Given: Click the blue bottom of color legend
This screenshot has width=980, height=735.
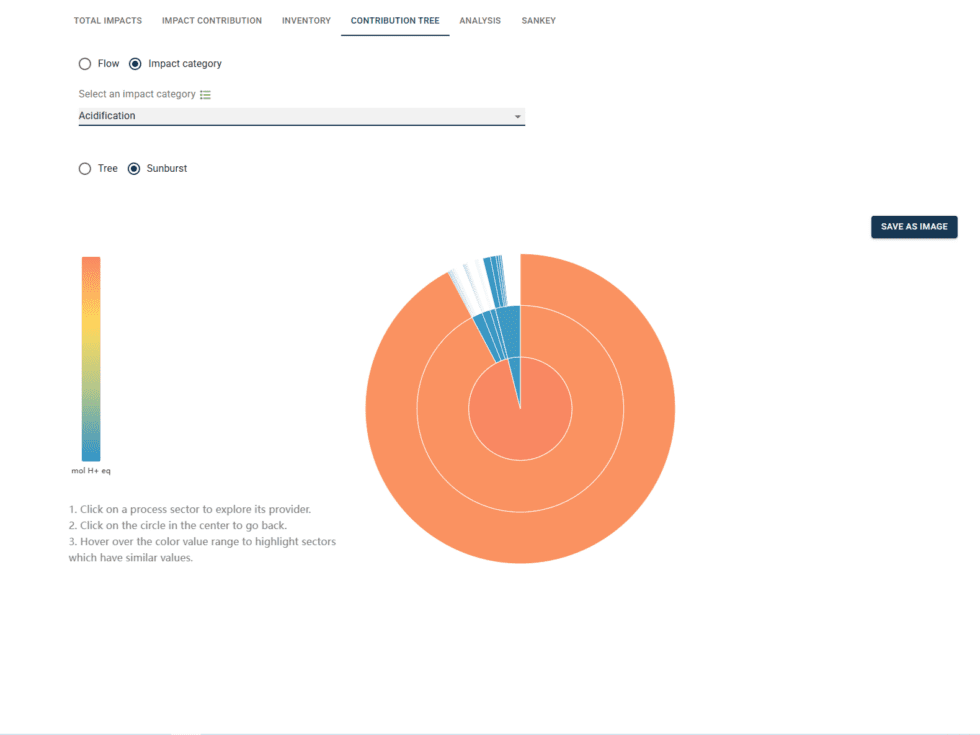Looking at the screenshot, I should click(x=91, y=450).
